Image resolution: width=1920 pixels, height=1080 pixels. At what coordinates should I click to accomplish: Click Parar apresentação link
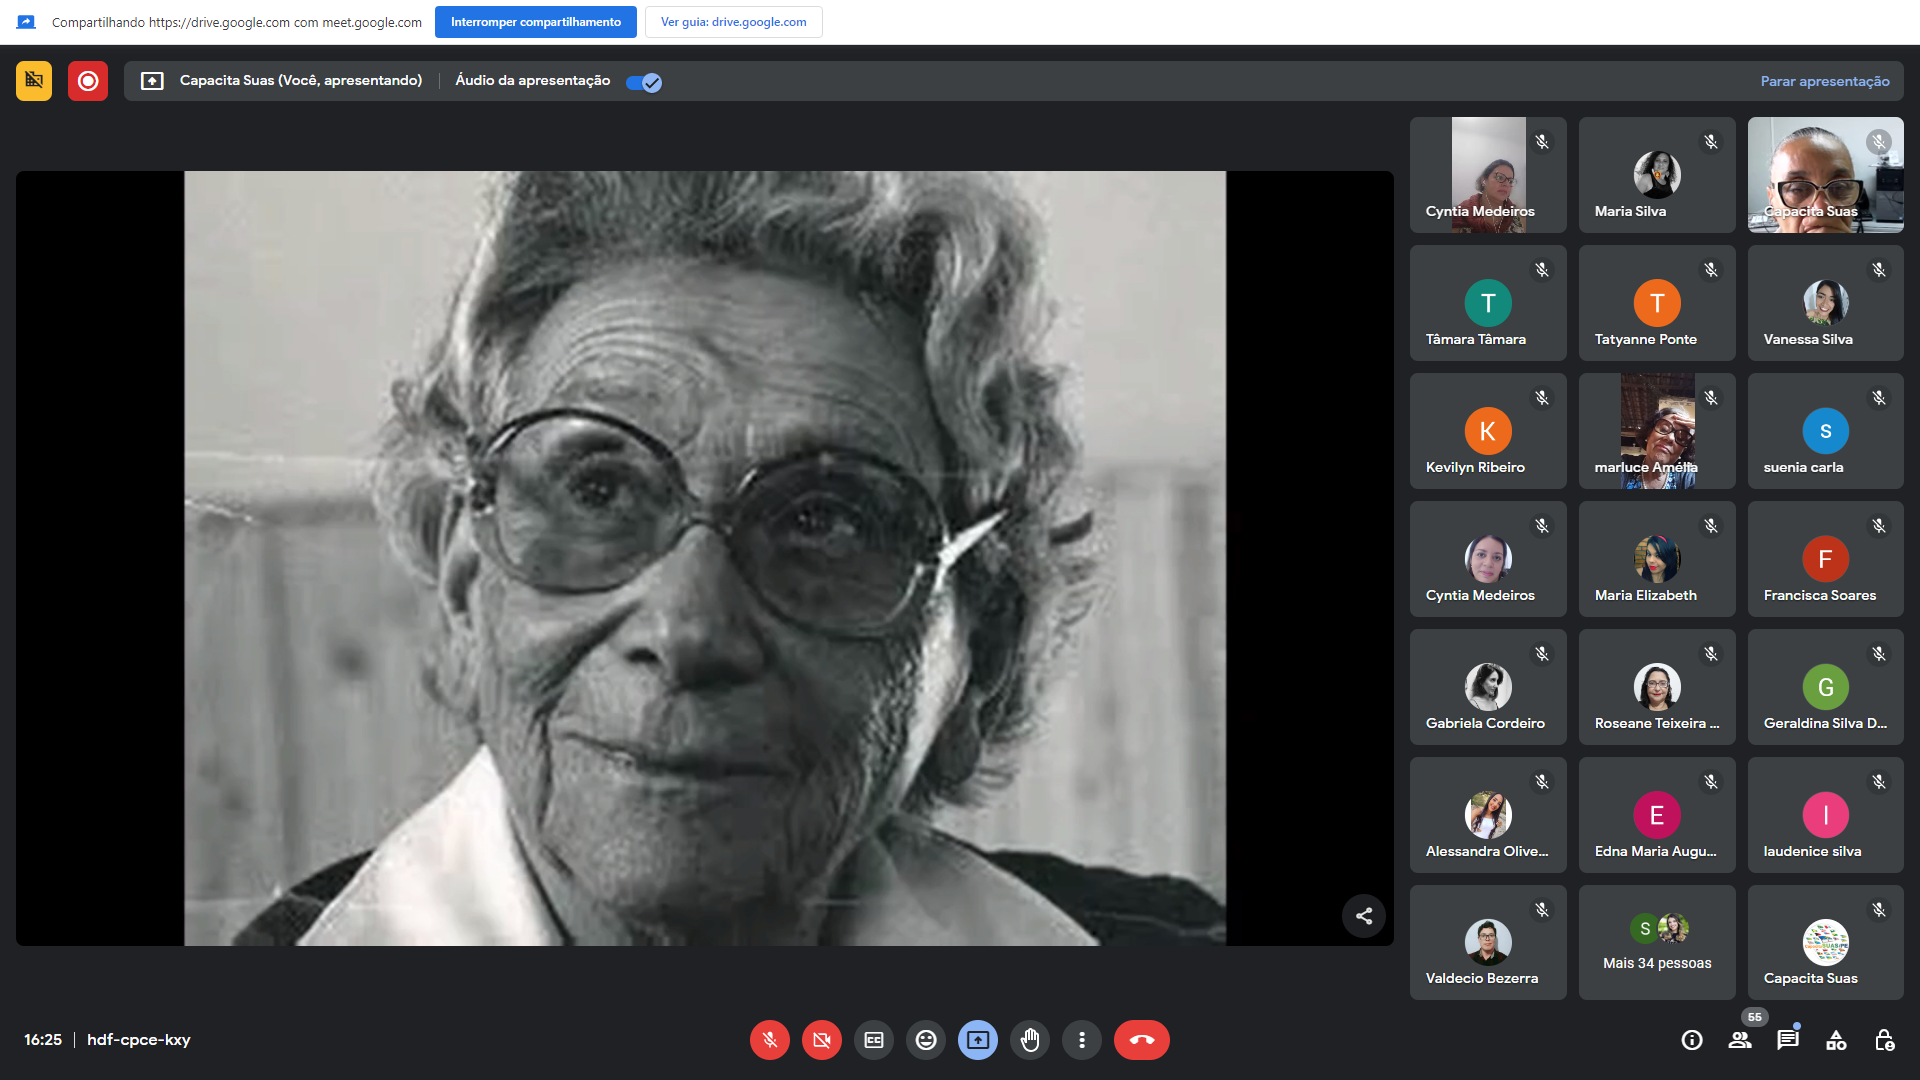pos(1824,81)
